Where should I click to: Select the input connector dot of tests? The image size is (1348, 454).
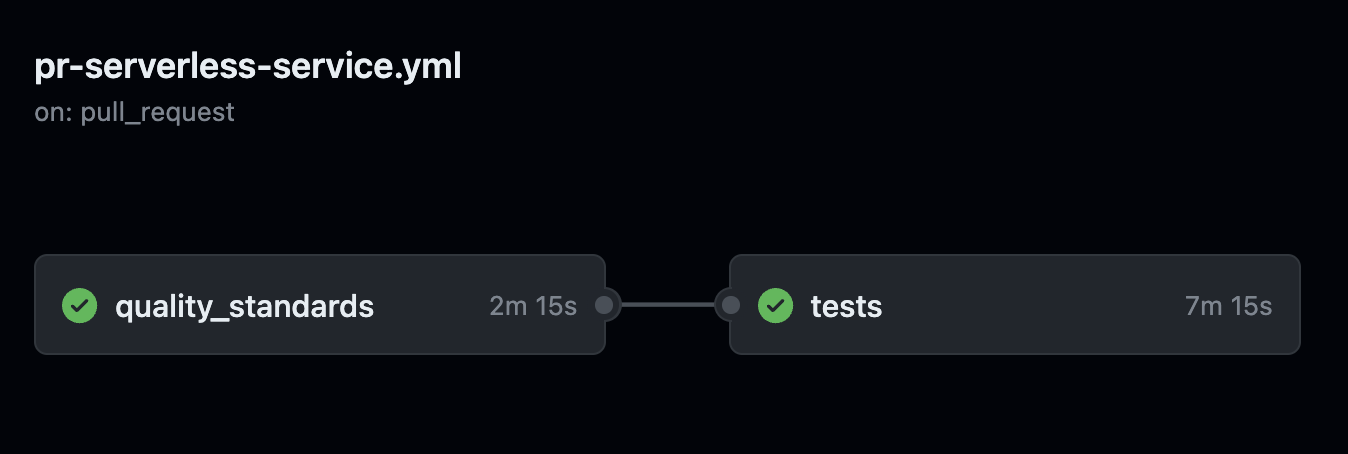pos(731,305)
